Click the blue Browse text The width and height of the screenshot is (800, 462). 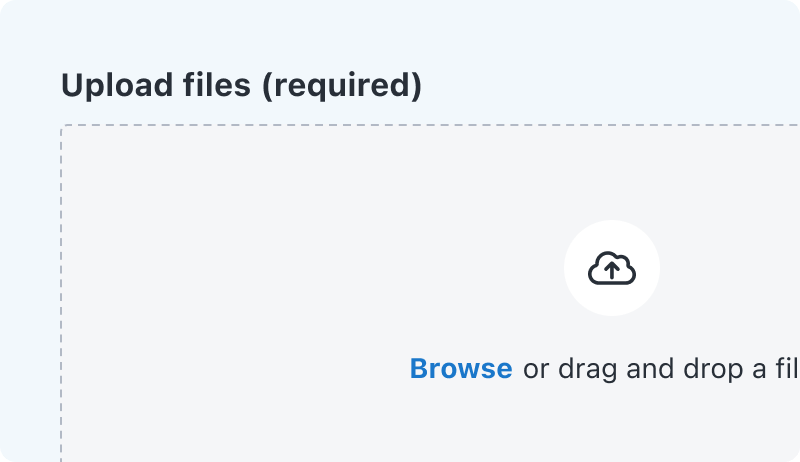[461, 369]
